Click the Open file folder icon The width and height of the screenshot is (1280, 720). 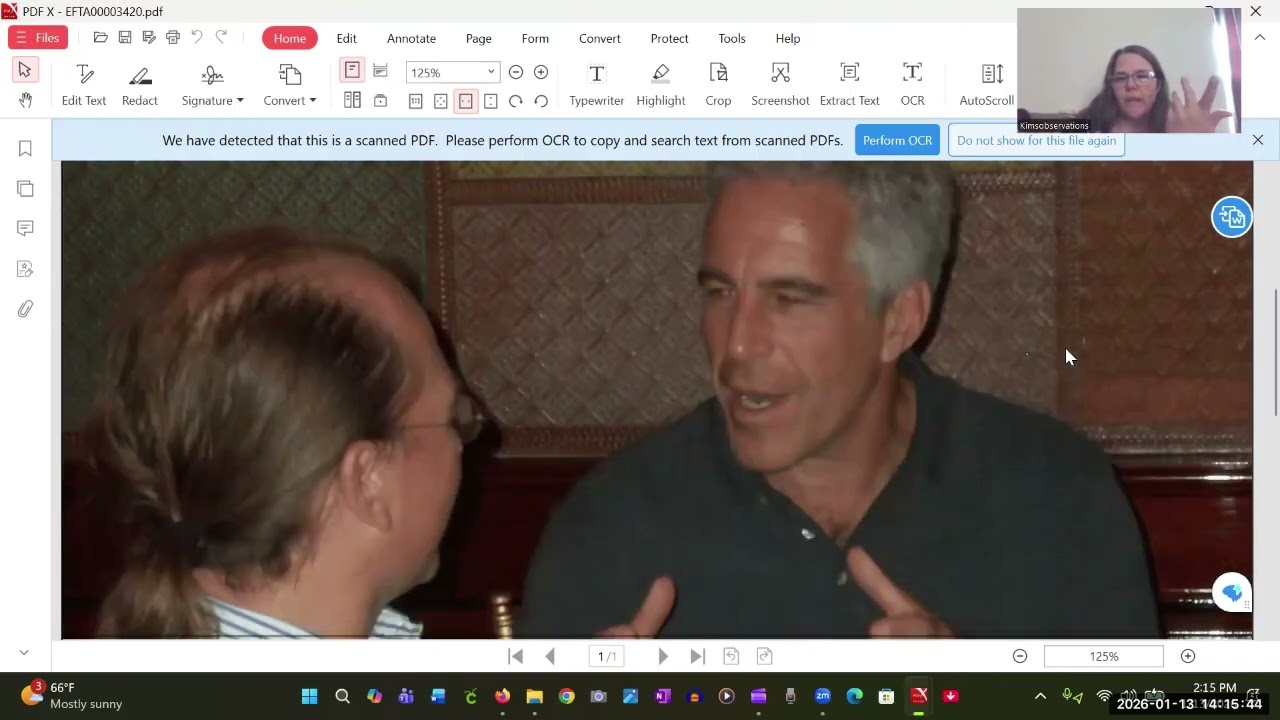tap(100, 38)
